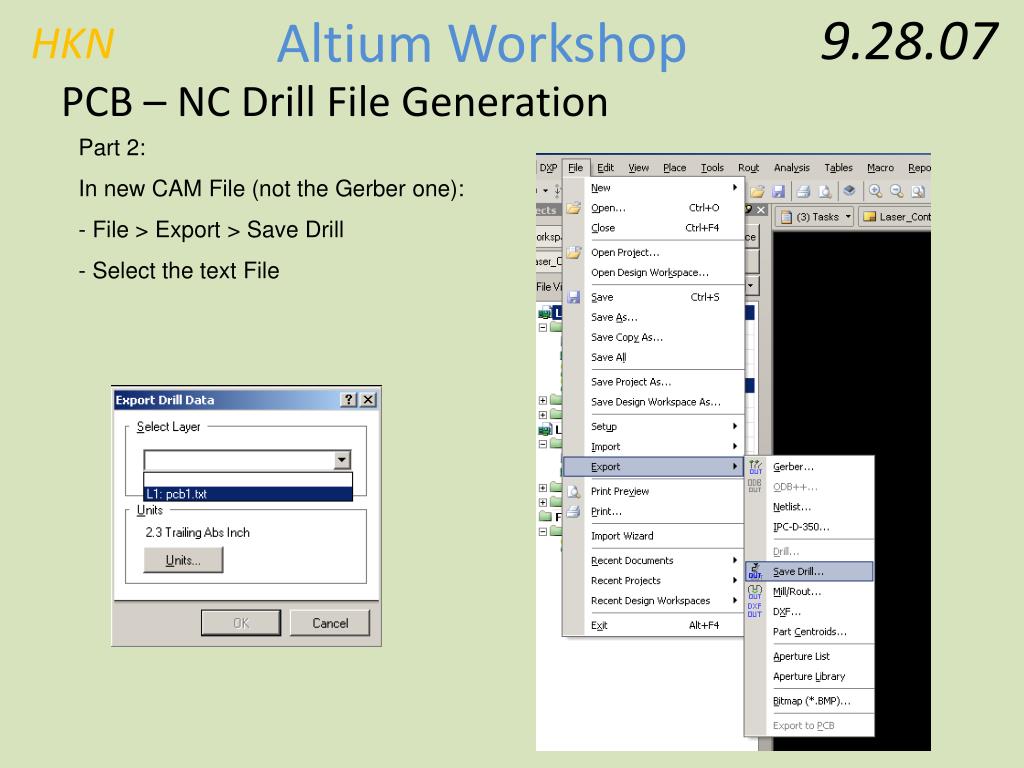Open Aperture List from Export submenu
Viewport: 1024px width, 768px height.
click(x=809, y=656)
